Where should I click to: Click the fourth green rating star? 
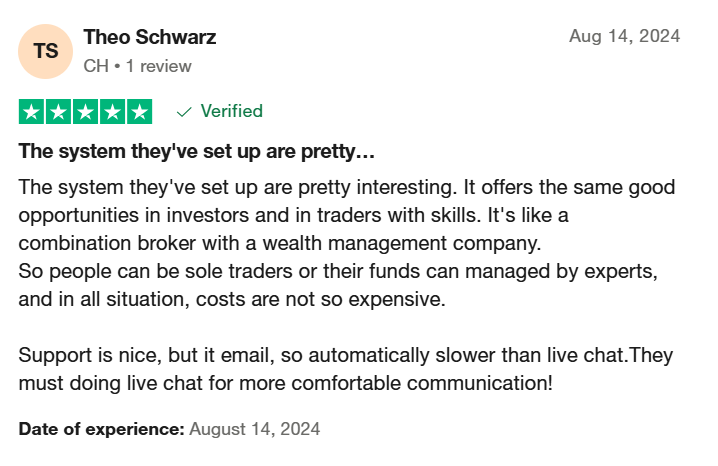(112, 112)
